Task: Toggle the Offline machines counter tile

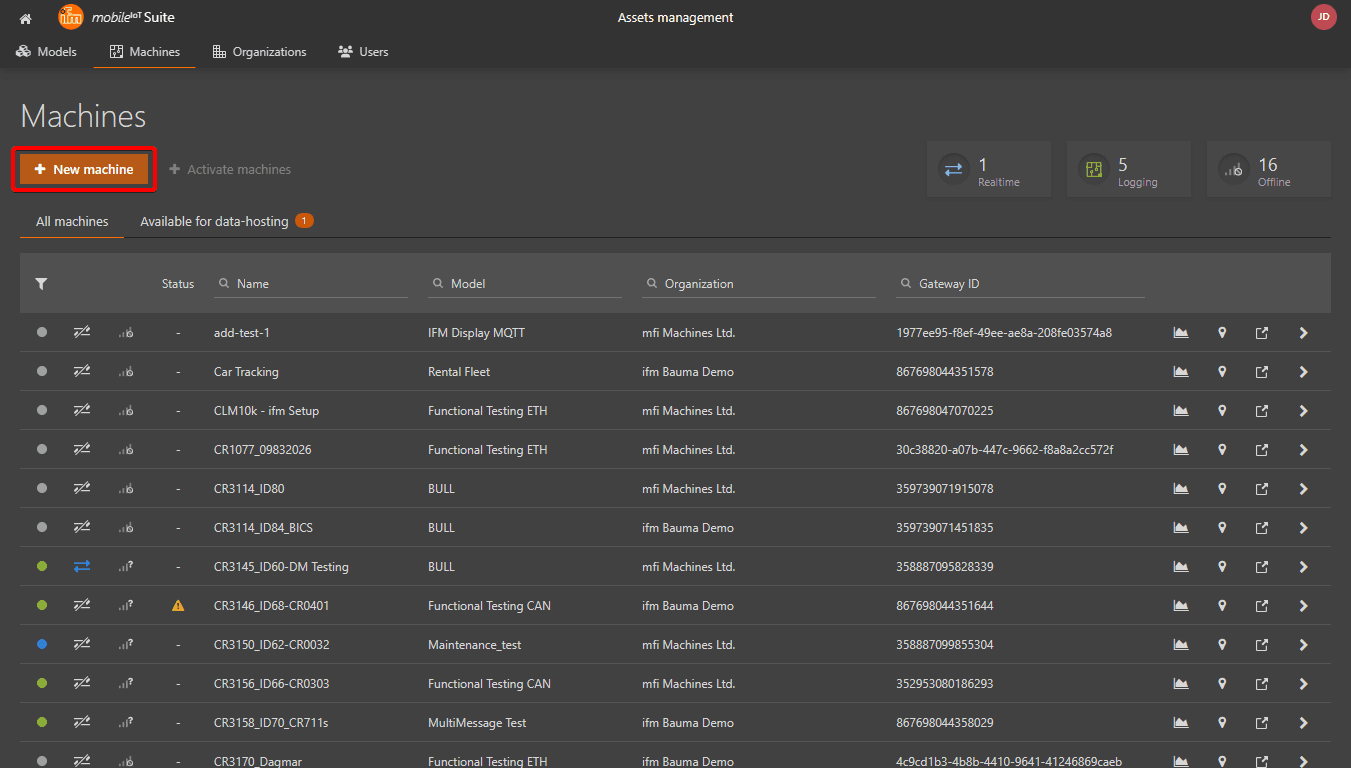Action: (x=1268, y=170)
